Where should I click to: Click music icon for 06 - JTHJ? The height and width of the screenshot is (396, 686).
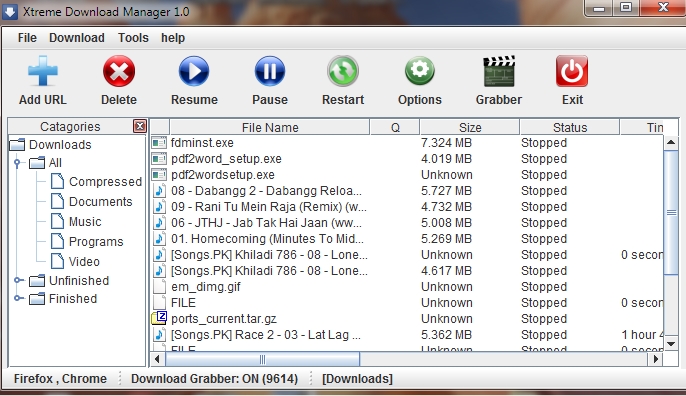click(x=159, y=223)
